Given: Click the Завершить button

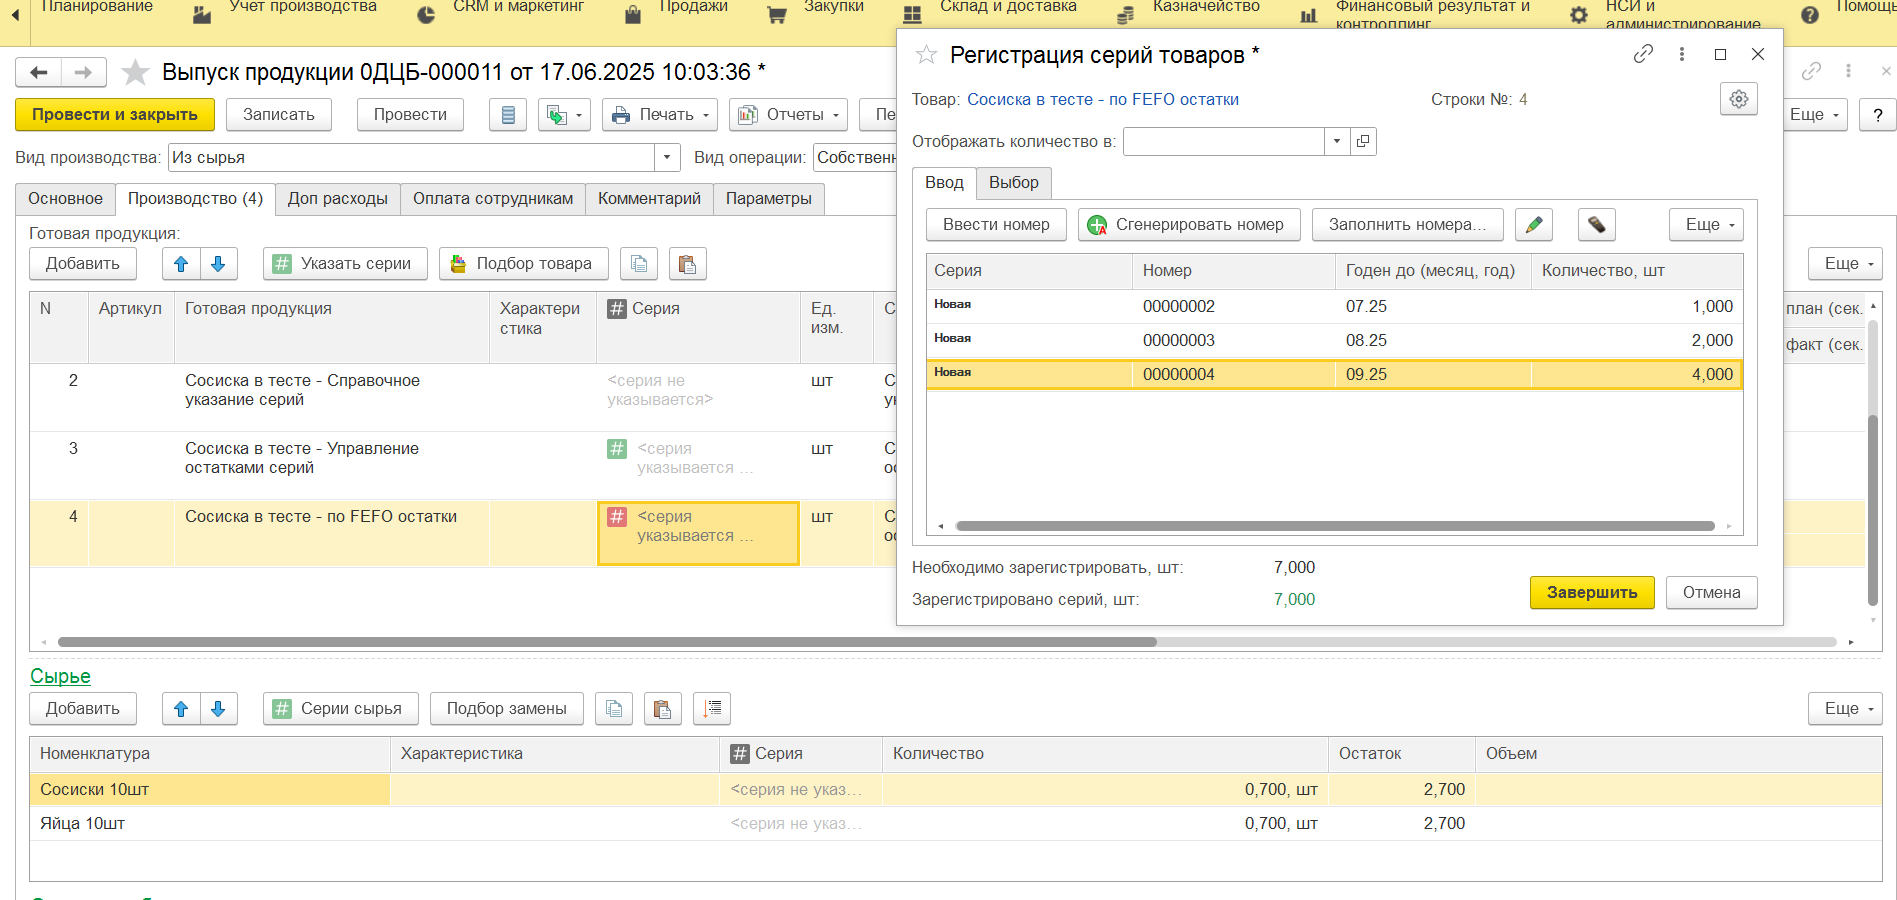Looking at the screenshot, I should (x=1591, y=593).
